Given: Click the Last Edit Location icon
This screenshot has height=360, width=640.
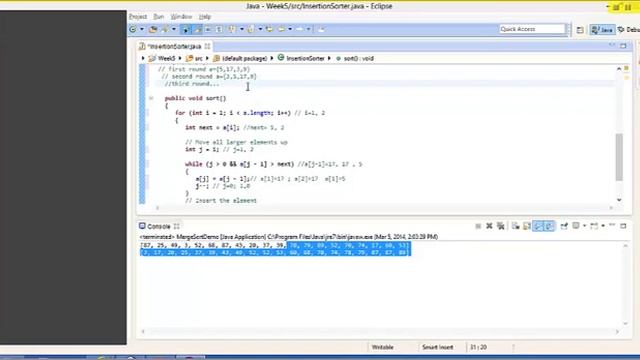Looking at the screenshot, I should point(269,29).
